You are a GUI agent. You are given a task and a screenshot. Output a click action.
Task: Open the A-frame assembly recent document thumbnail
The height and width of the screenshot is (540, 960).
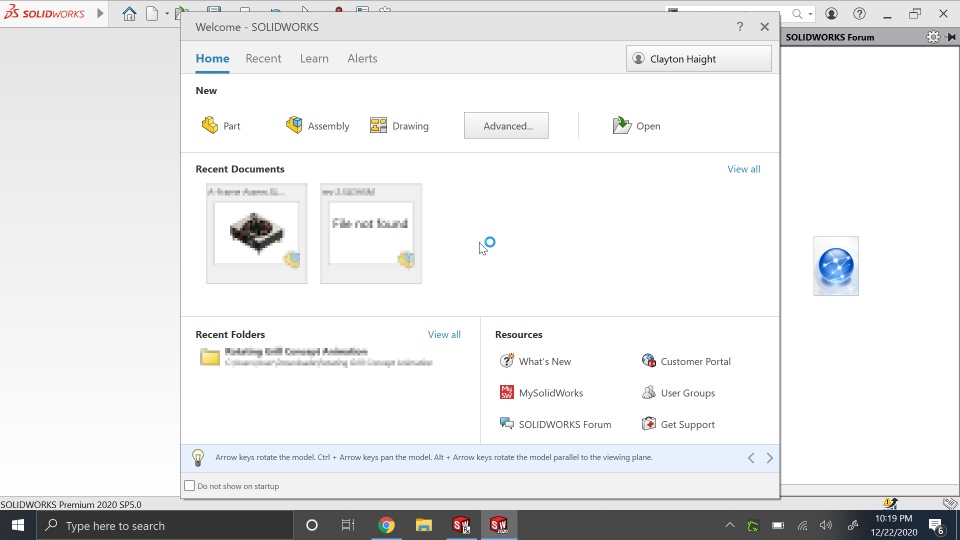click(257, 233)
